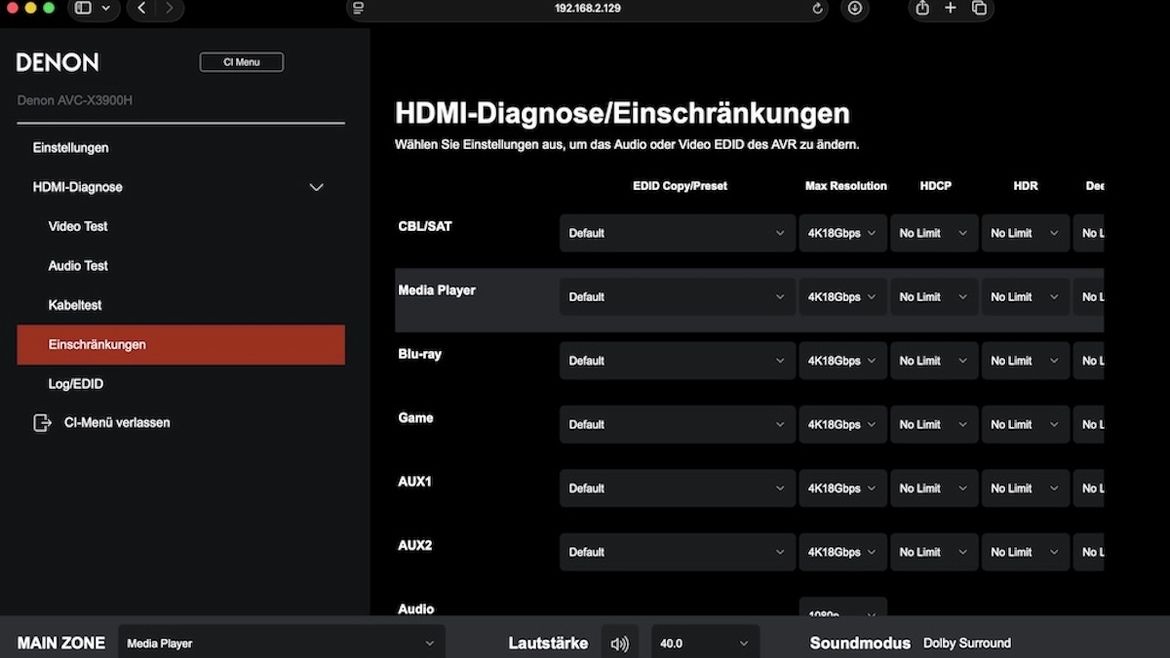This screenshot has height=658, width=1170.
Task: Click the exit icon beside CI-Menü verlassen
Action: (43, 423)
